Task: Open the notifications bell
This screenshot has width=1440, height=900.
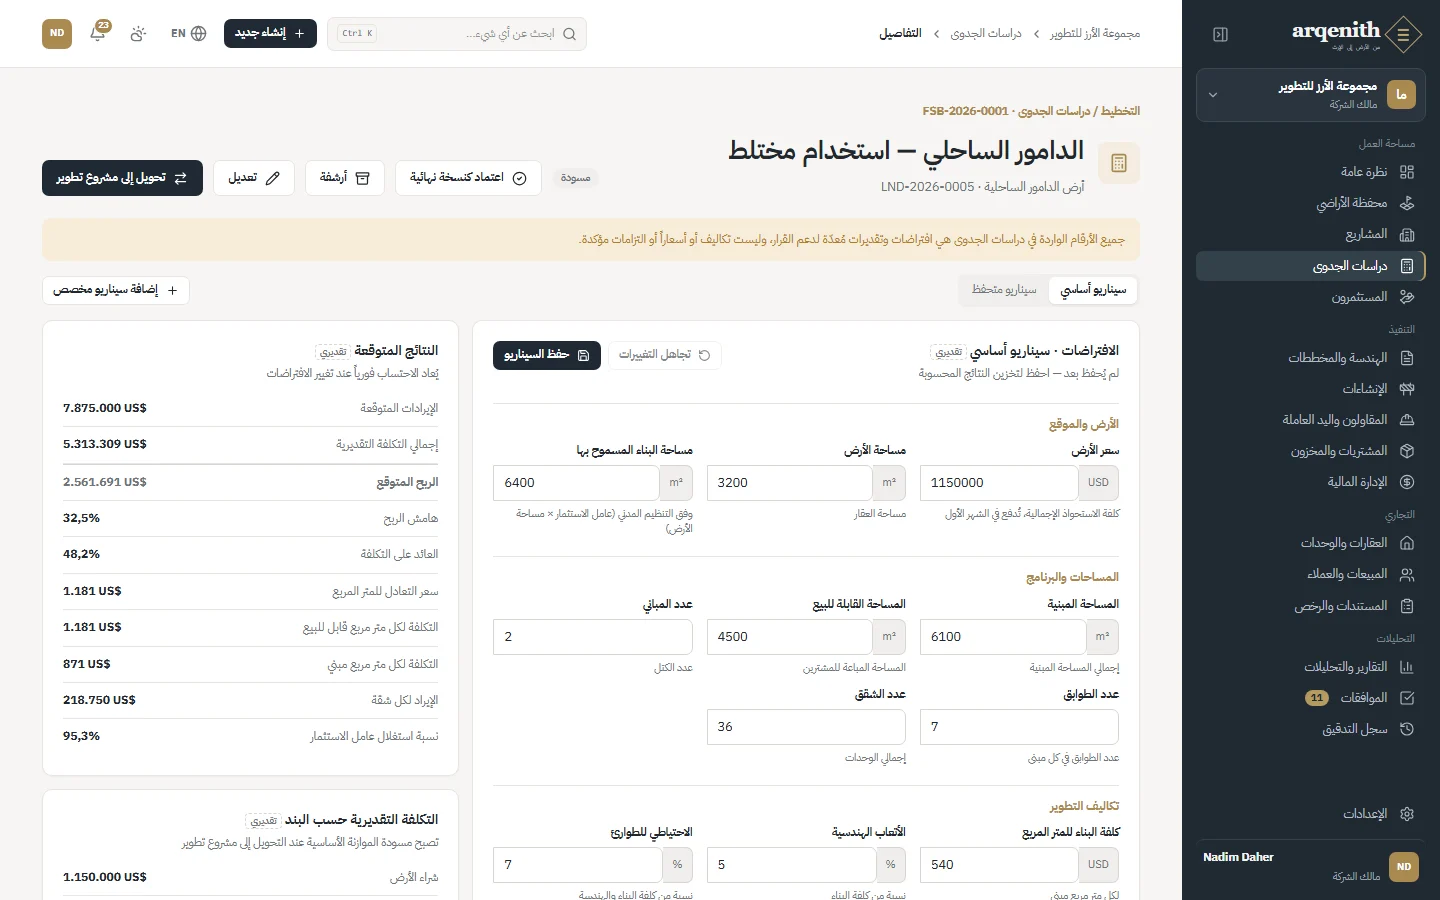Action: tap(98, 33)
